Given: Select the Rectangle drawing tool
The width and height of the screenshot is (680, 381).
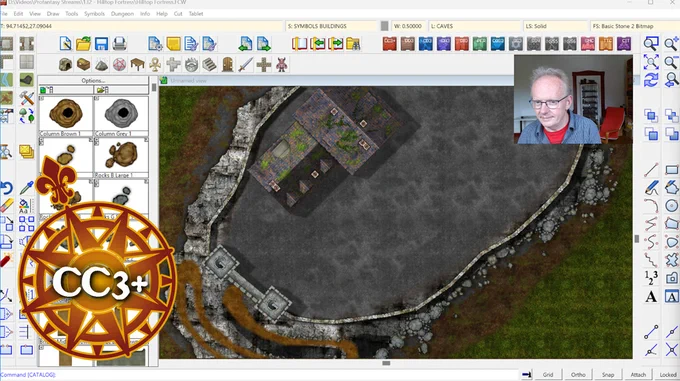Looking at the screenshot, I should (671, 169).
